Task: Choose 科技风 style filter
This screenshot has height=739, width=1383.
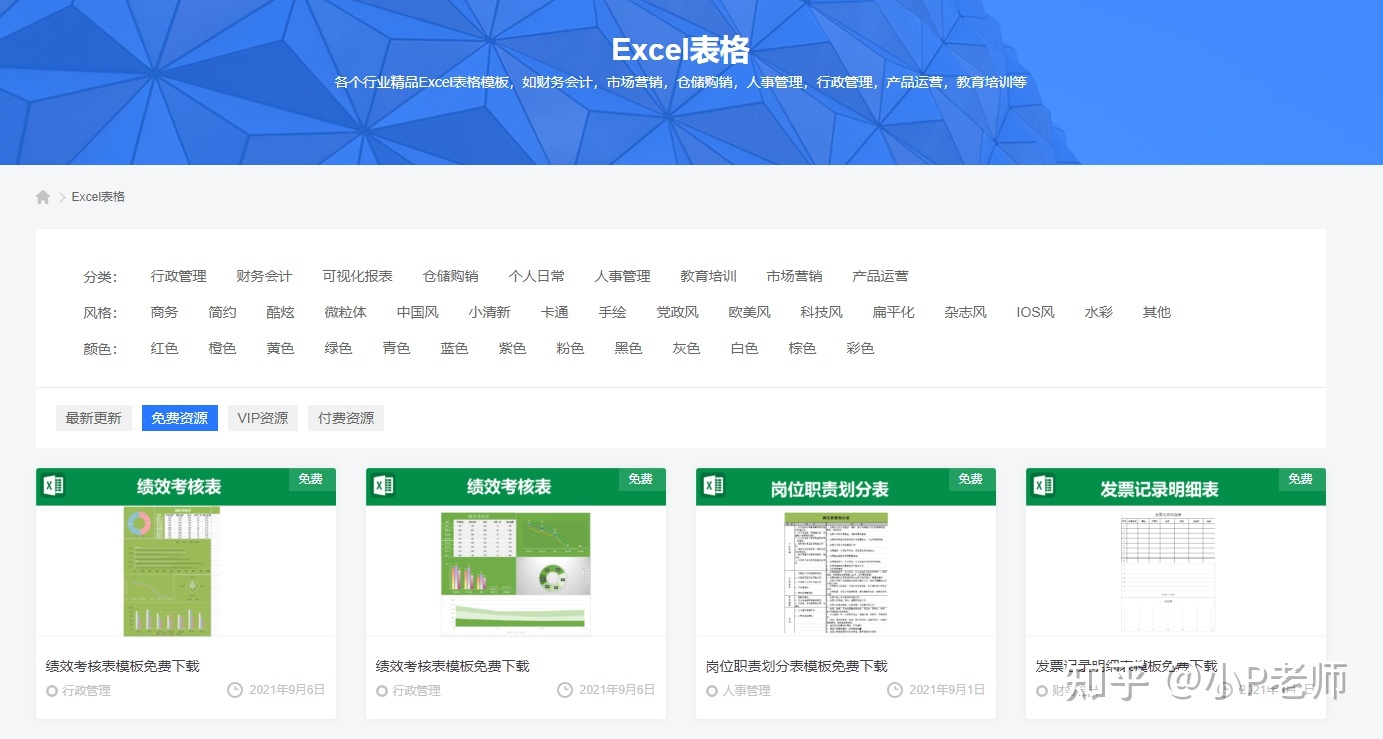Action: [822, 312]
